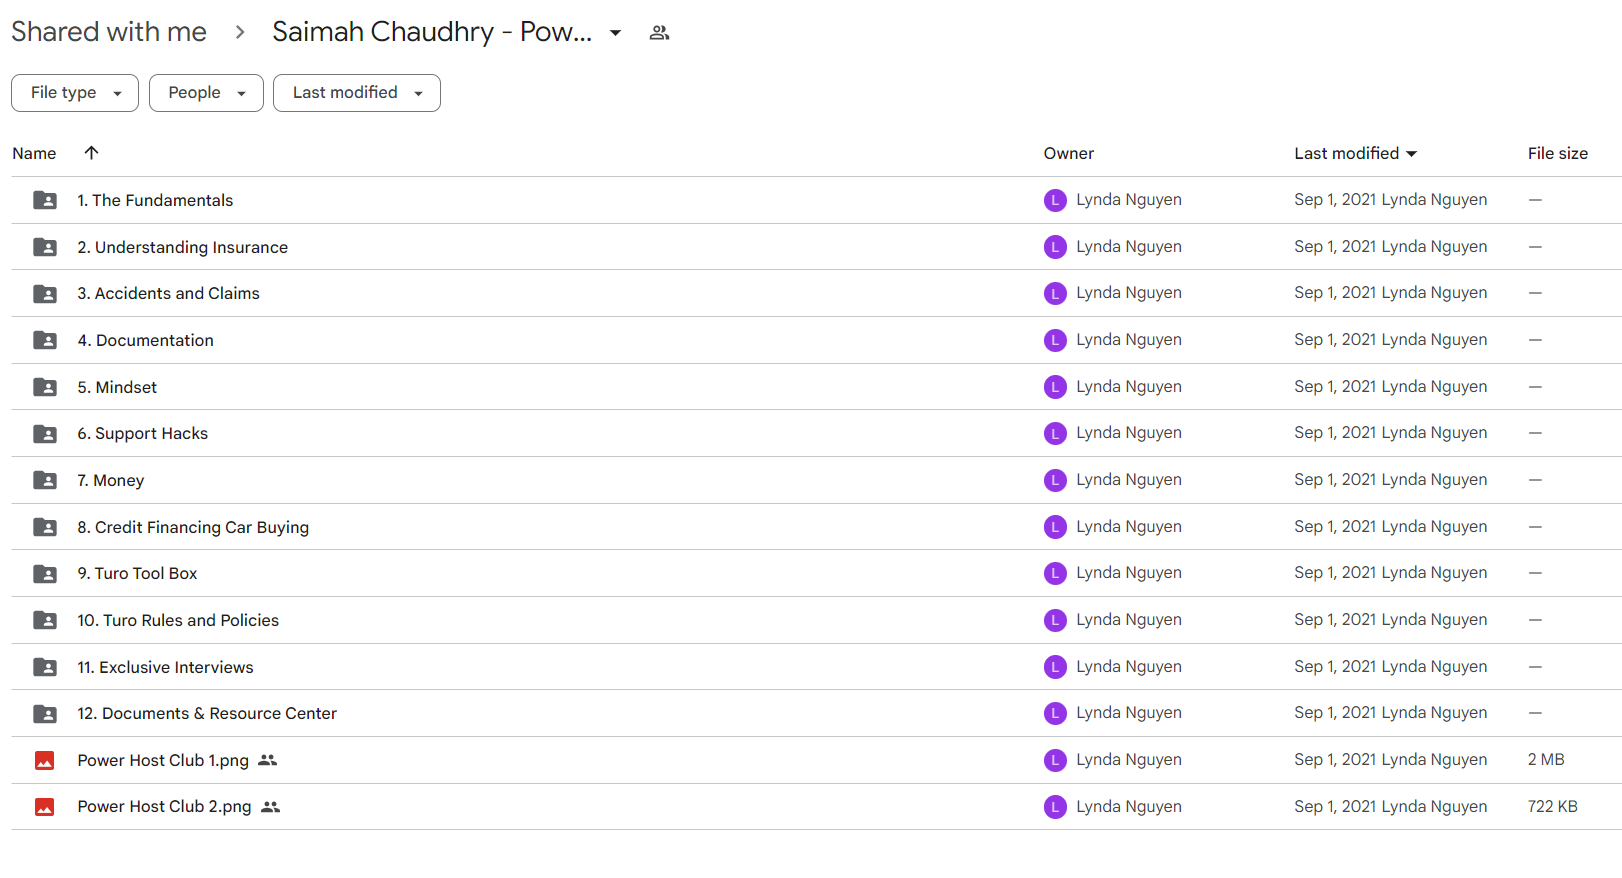Select 'Power Host Club 2.png' file name
The height and width of the screenshot is (878, 1622).
(164, 807)
